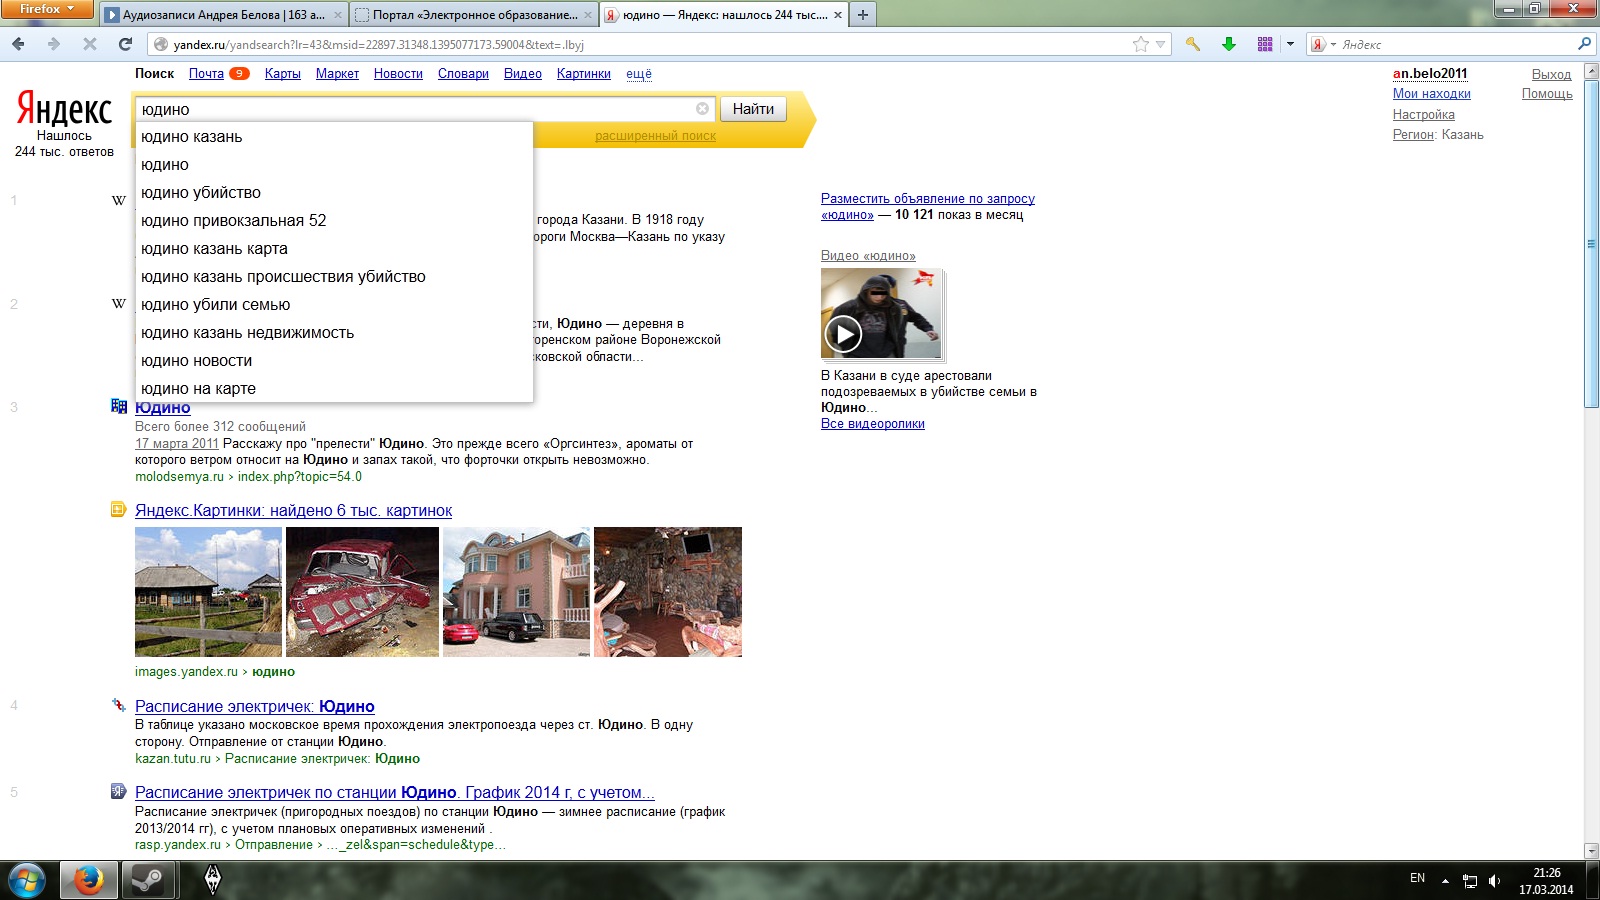Image resolution: width=1600 pixels, height=900 pixels.
Task: Open 'расширенный поиск' link
Action: [x=655, y=136]
